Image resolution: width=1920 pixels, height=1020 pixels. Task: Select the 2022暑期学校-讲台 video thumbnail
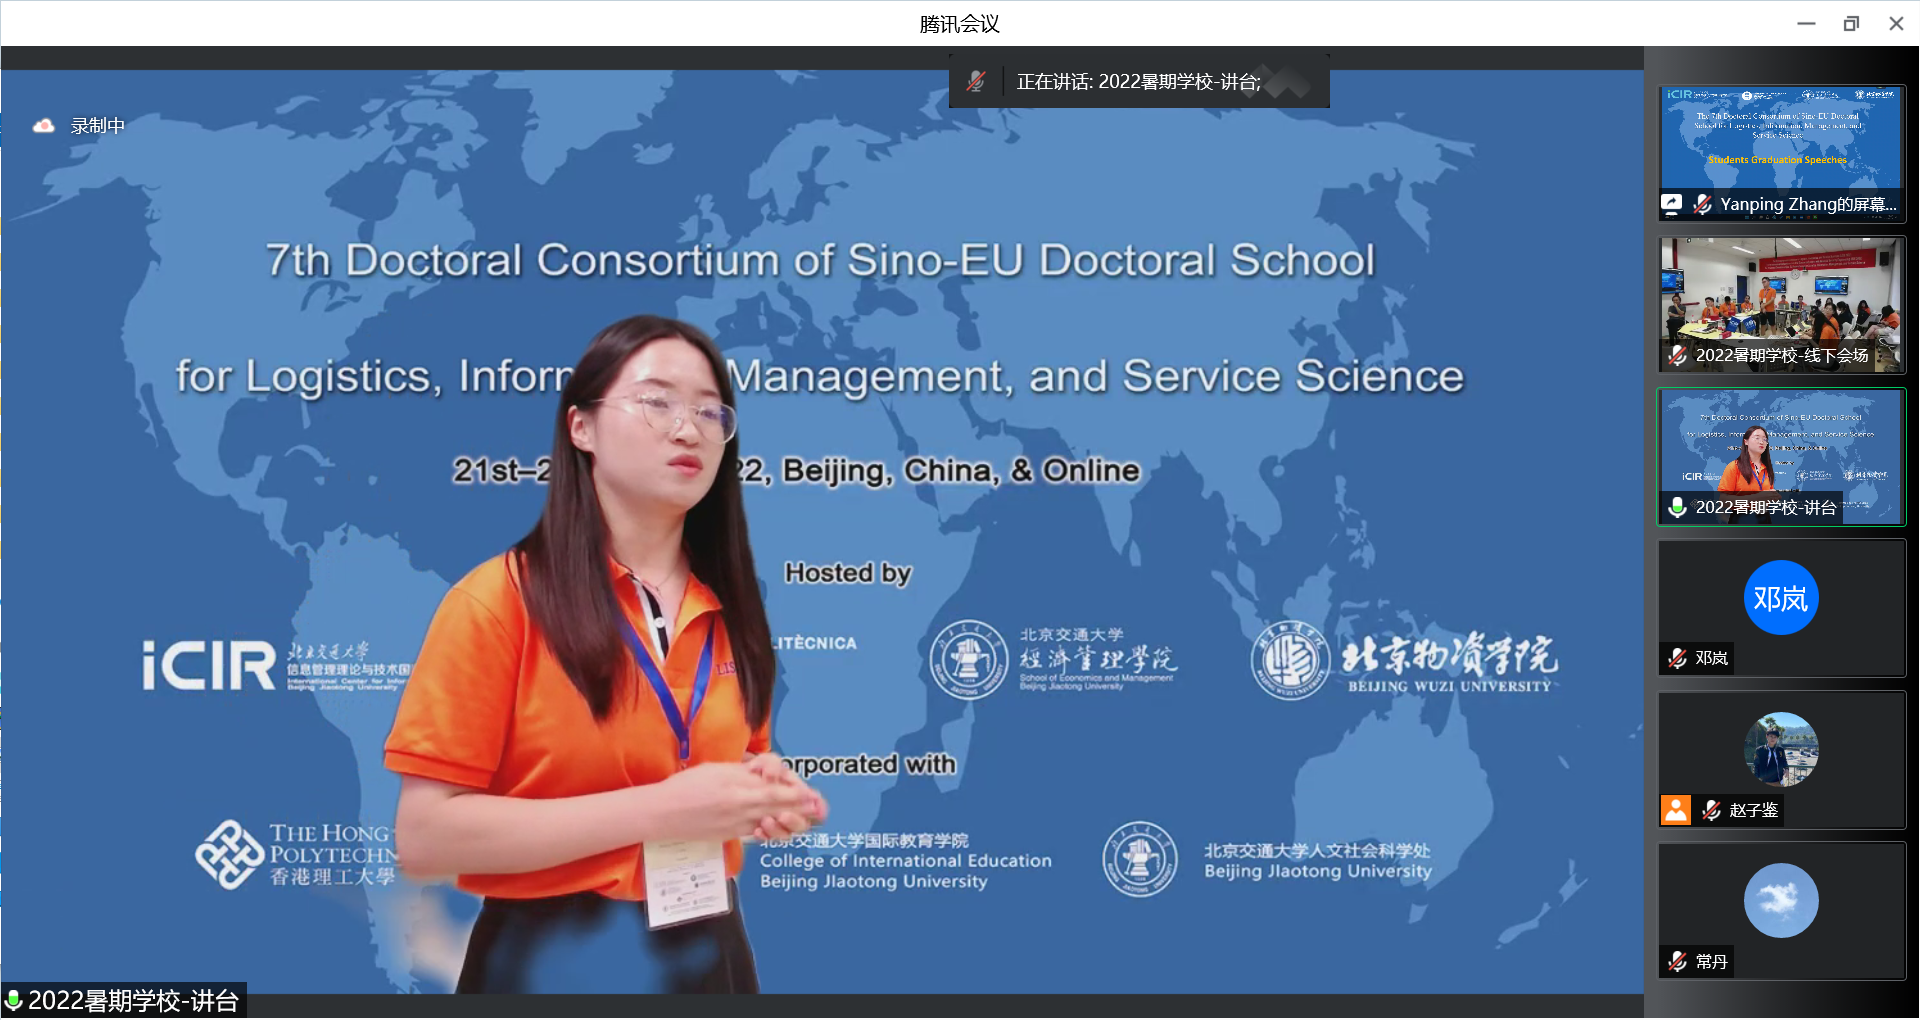click(1781, 457)
